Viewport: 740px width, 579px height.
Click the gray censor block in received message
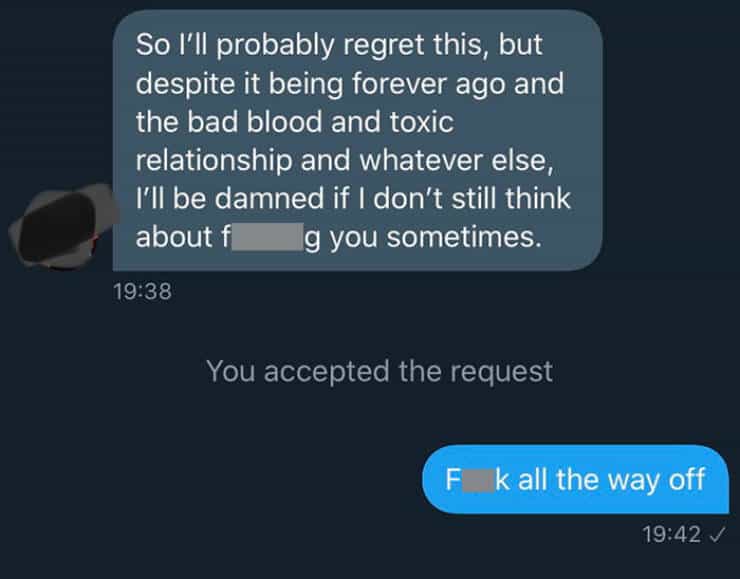pos(268,238)
